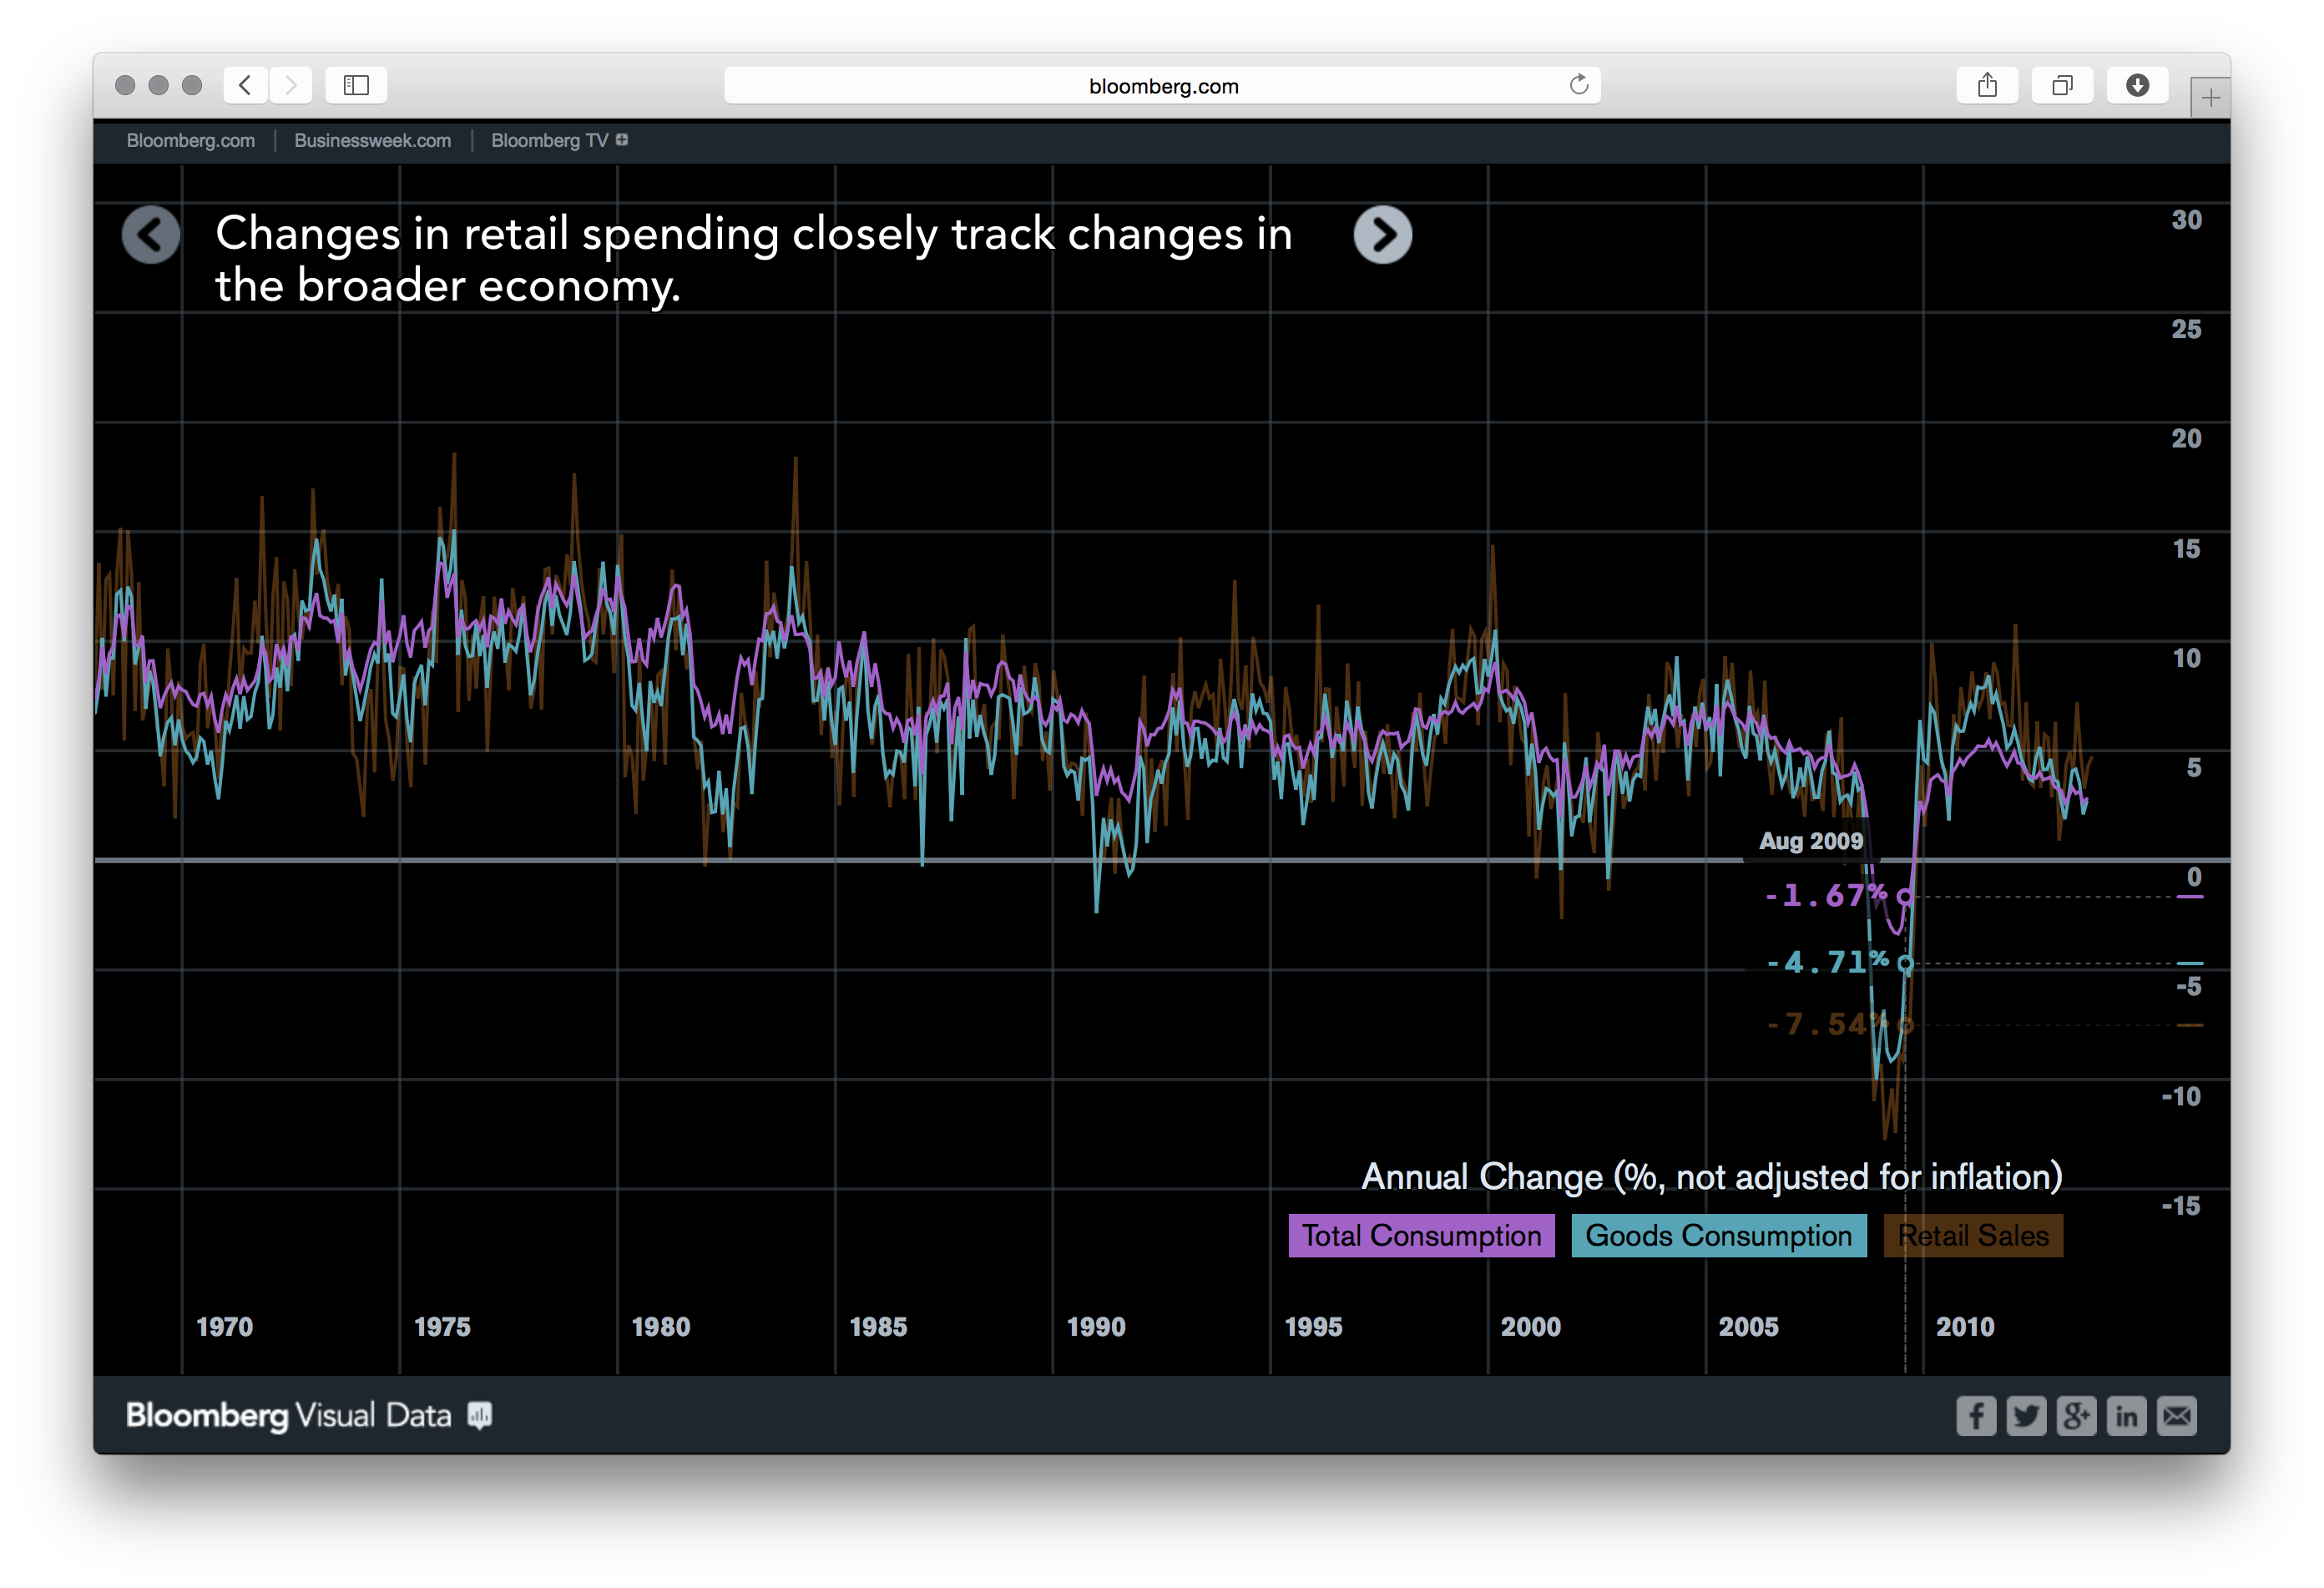The width and height of the screenshot is (2324, 1588).
Task: Share the chart on Google+
Action: (x=2077, y=1415)
